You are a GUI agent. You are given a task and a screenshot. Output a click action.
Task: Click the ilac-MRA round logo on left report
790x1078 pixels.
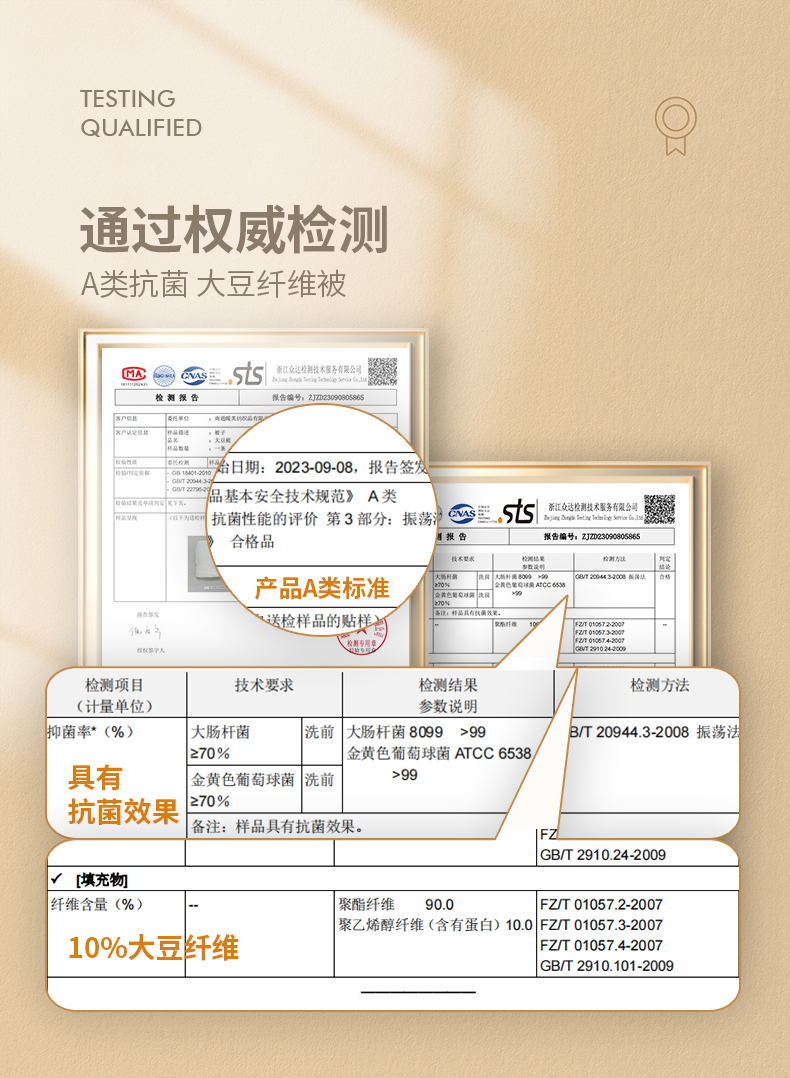(x=164, y=375)
